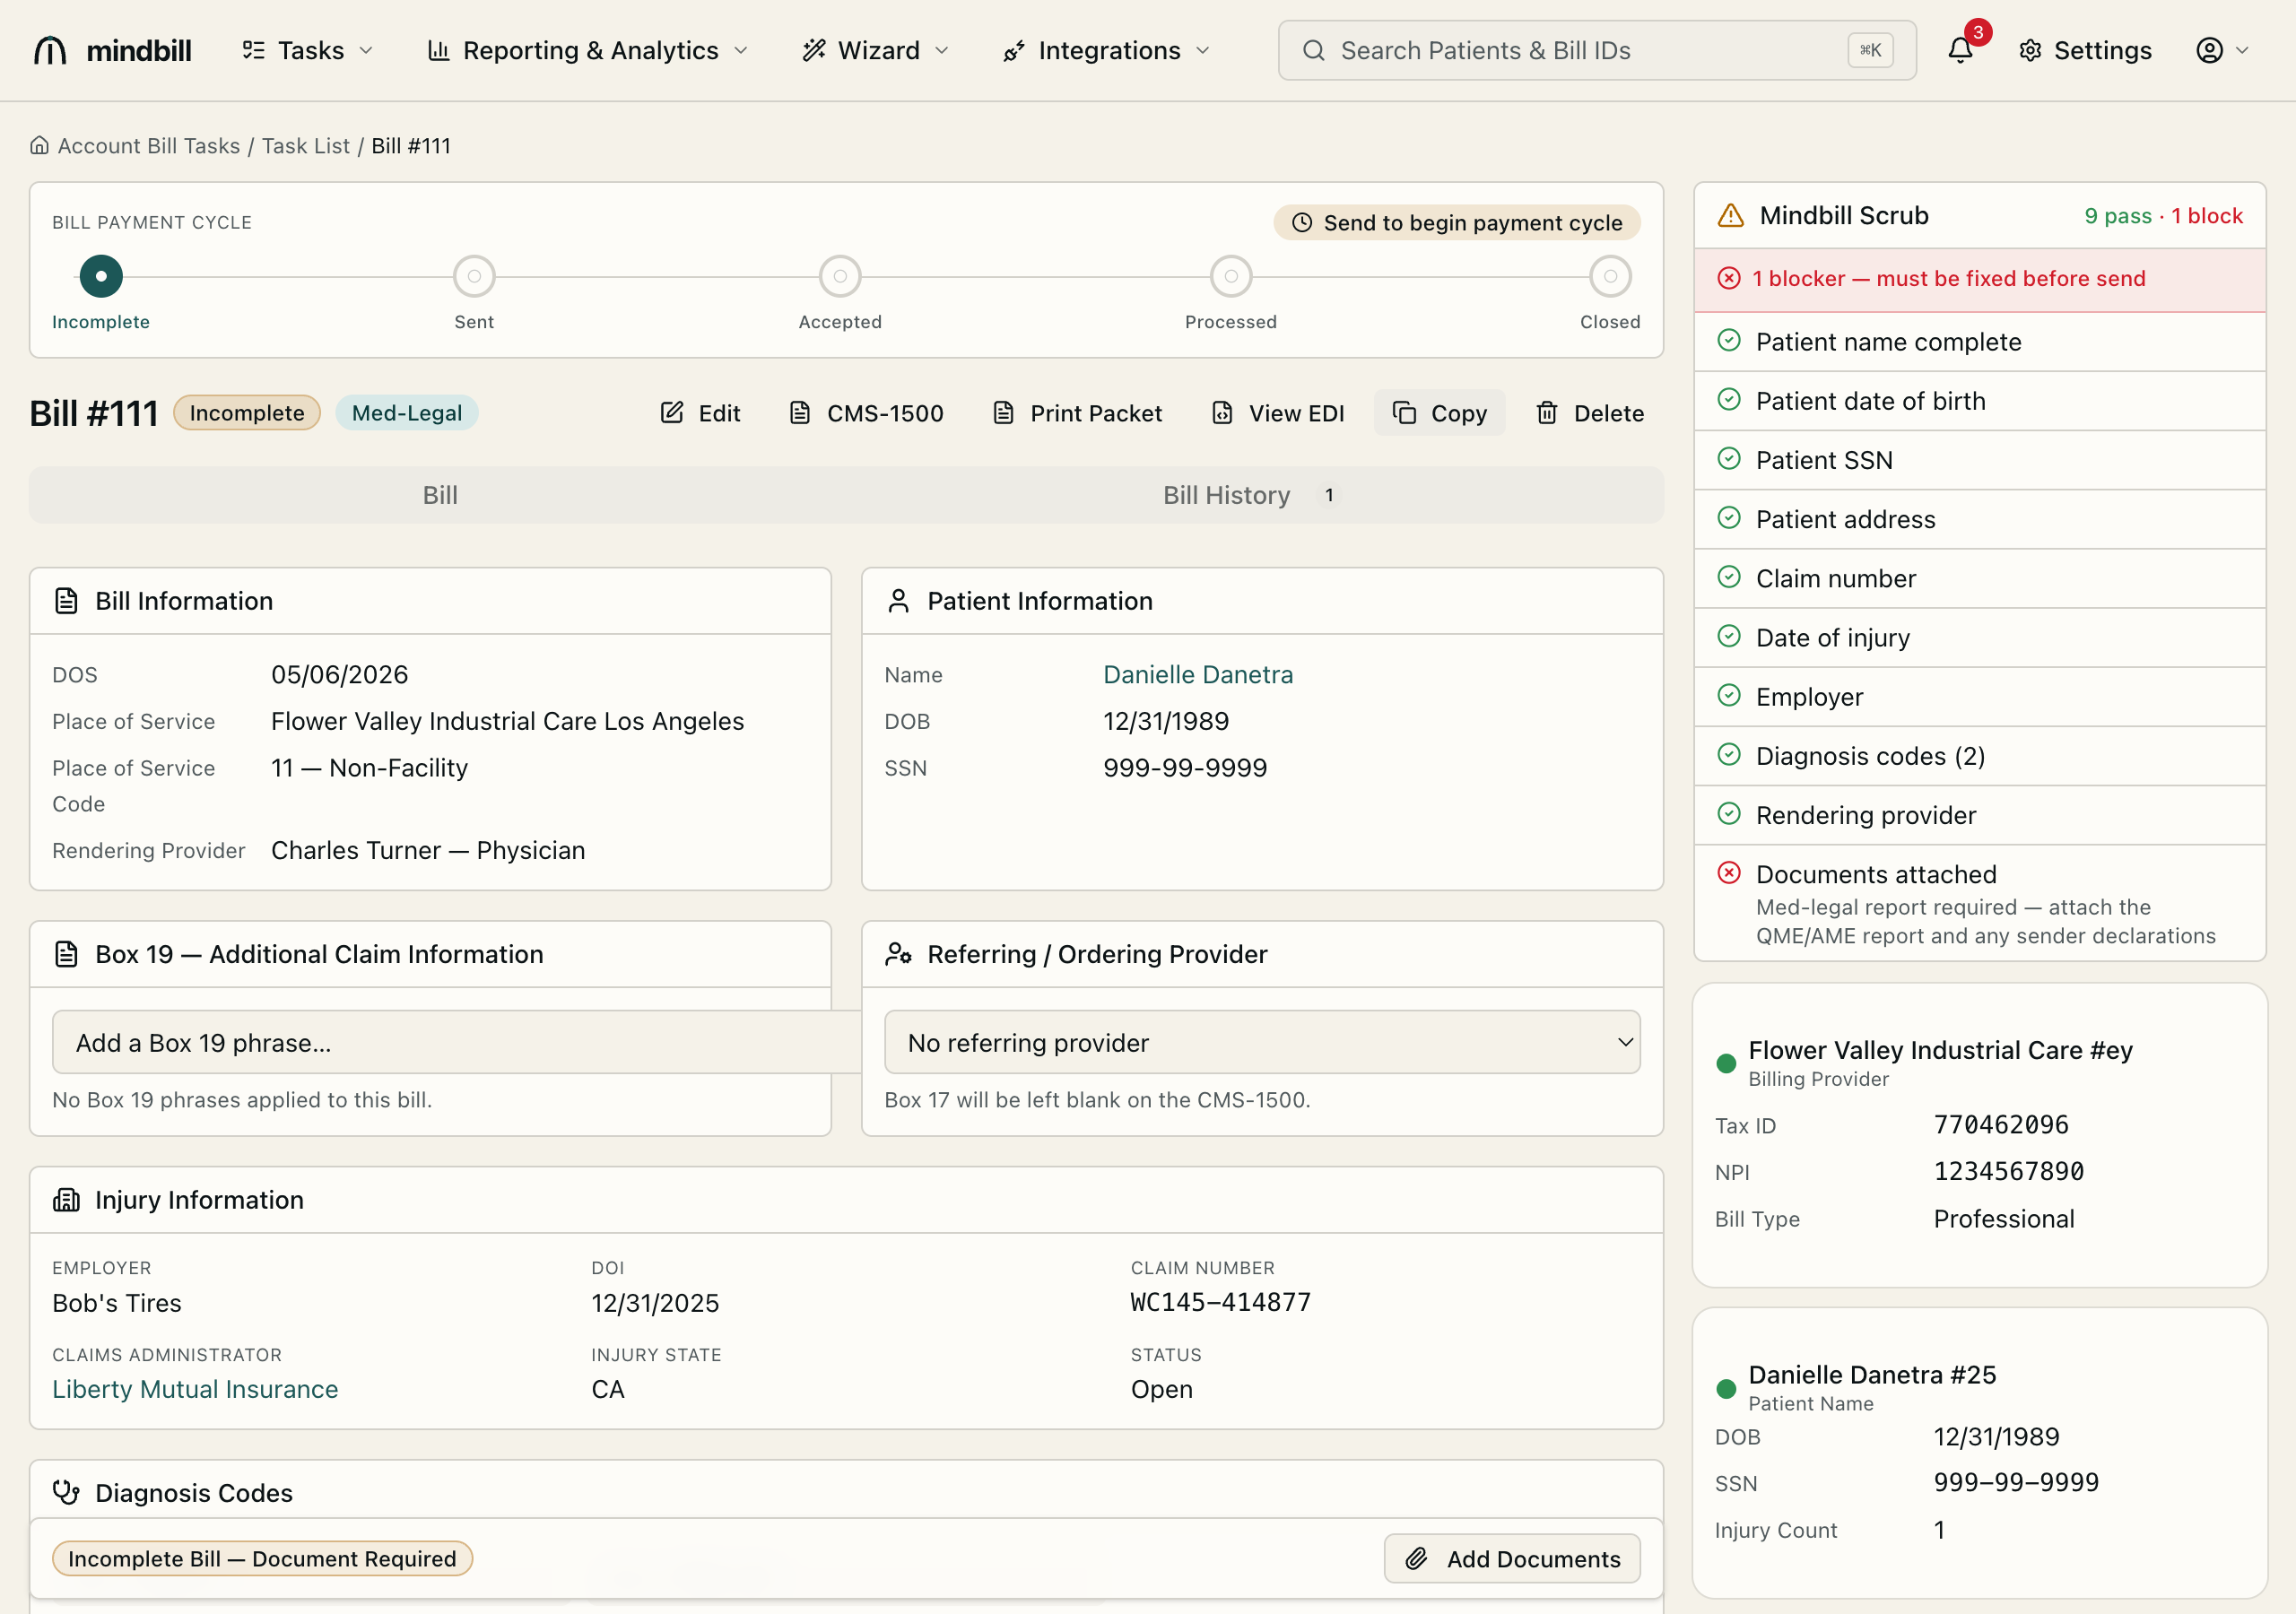Click the Copy duplicate icon
Screen dimensions: 2296x1614
[1404, 412]
